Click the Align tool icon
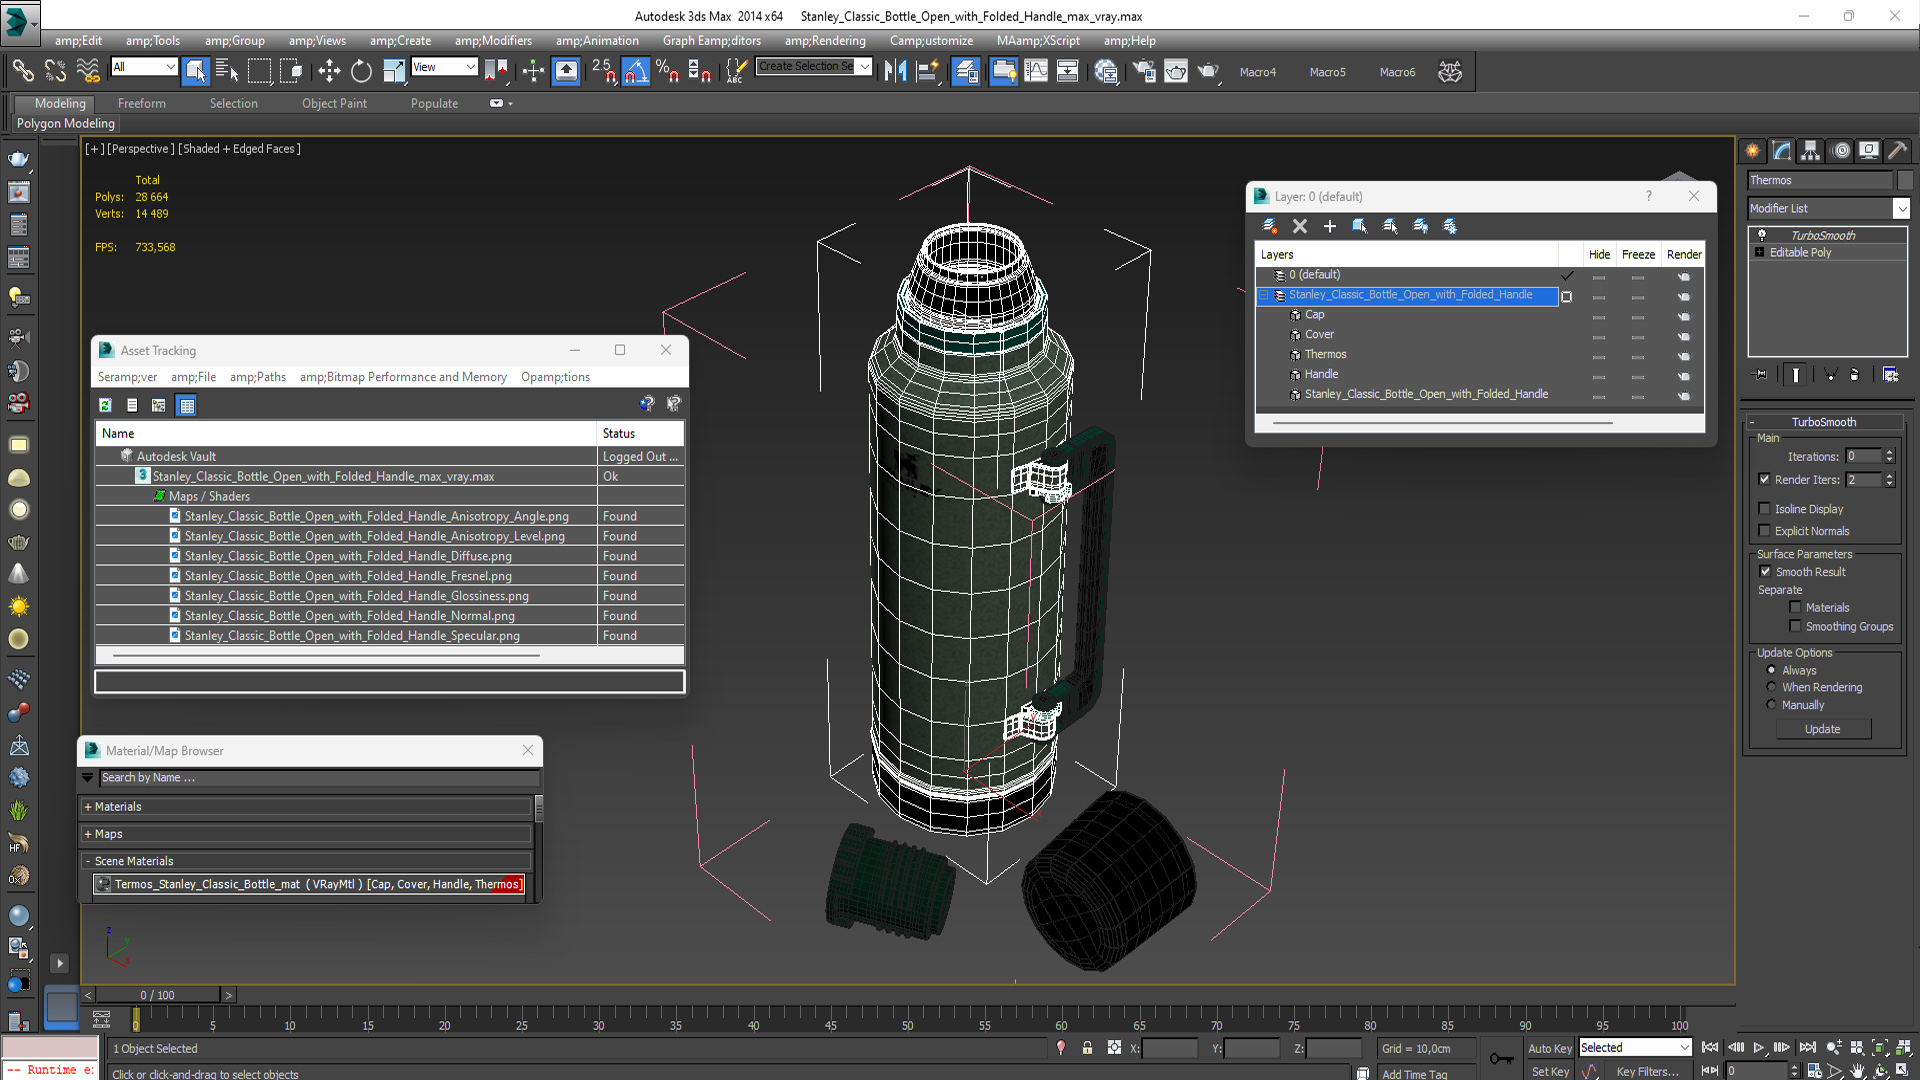This screenshot has height=1080, width=1920. 928,71
